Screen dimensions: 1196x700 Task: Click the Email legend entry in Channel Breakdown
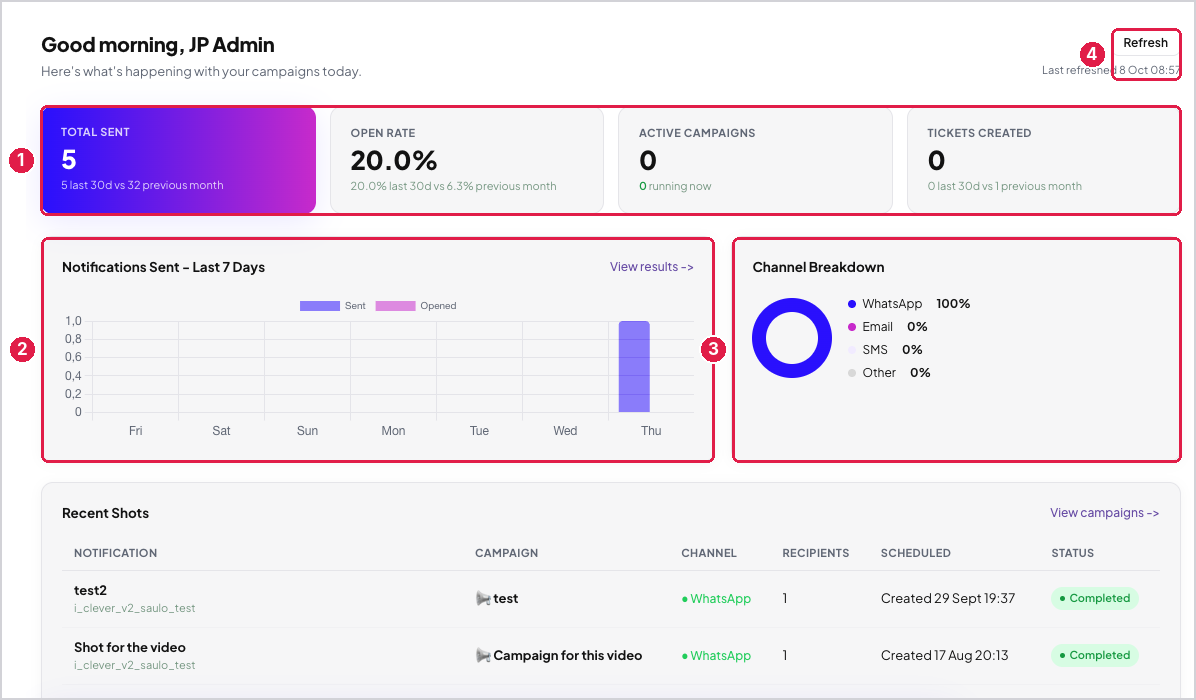[x=887, y=326]
